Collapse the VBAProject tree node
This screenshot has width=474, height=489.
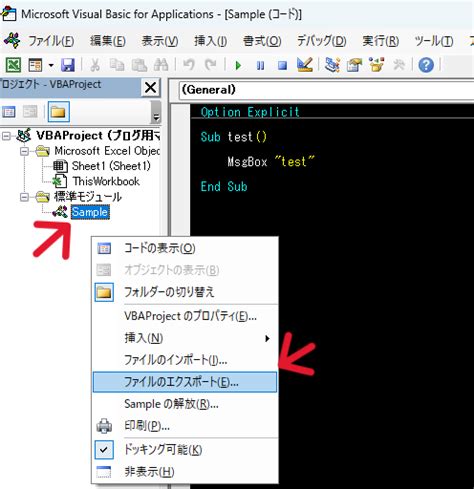(6, 136)
